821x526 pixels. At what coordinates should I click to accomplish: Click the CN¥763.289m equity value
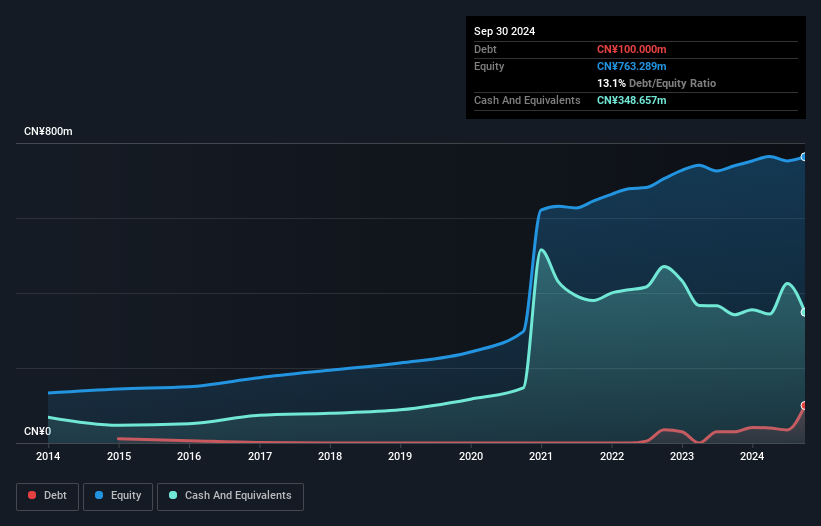tap(631, 66)
